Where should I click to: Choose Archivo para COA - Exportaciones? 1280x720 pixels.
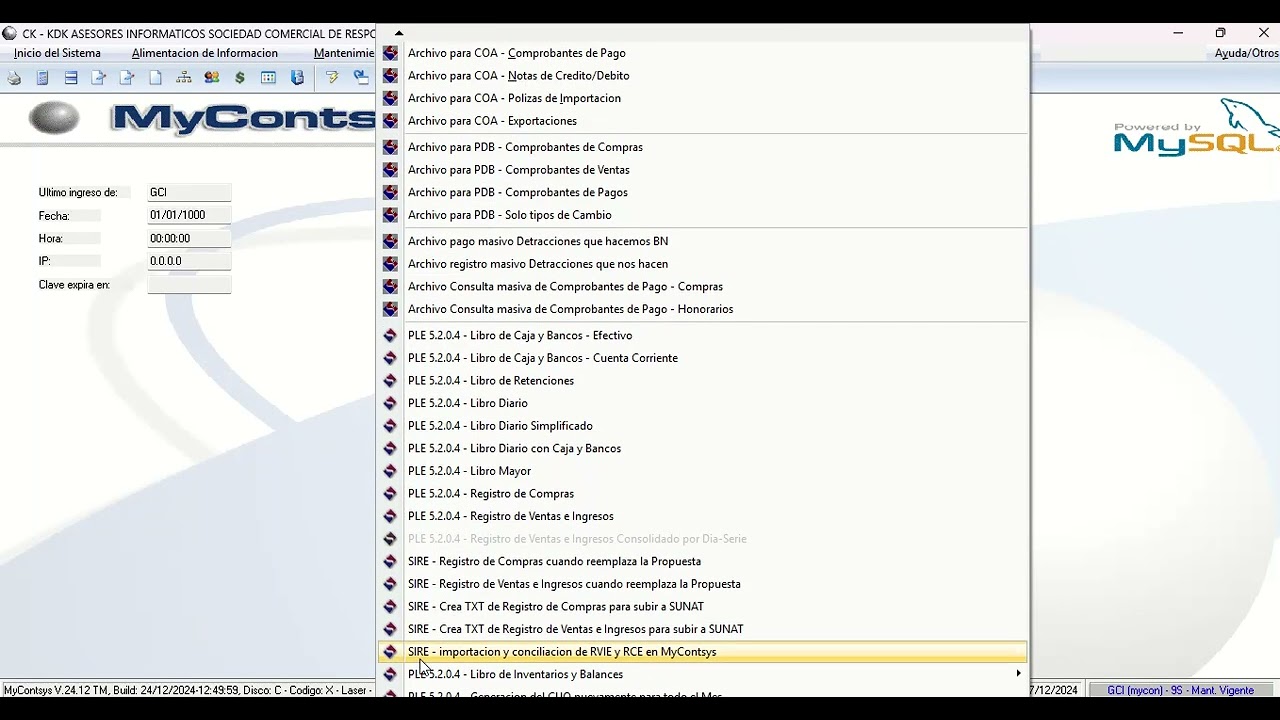[703, 121]
